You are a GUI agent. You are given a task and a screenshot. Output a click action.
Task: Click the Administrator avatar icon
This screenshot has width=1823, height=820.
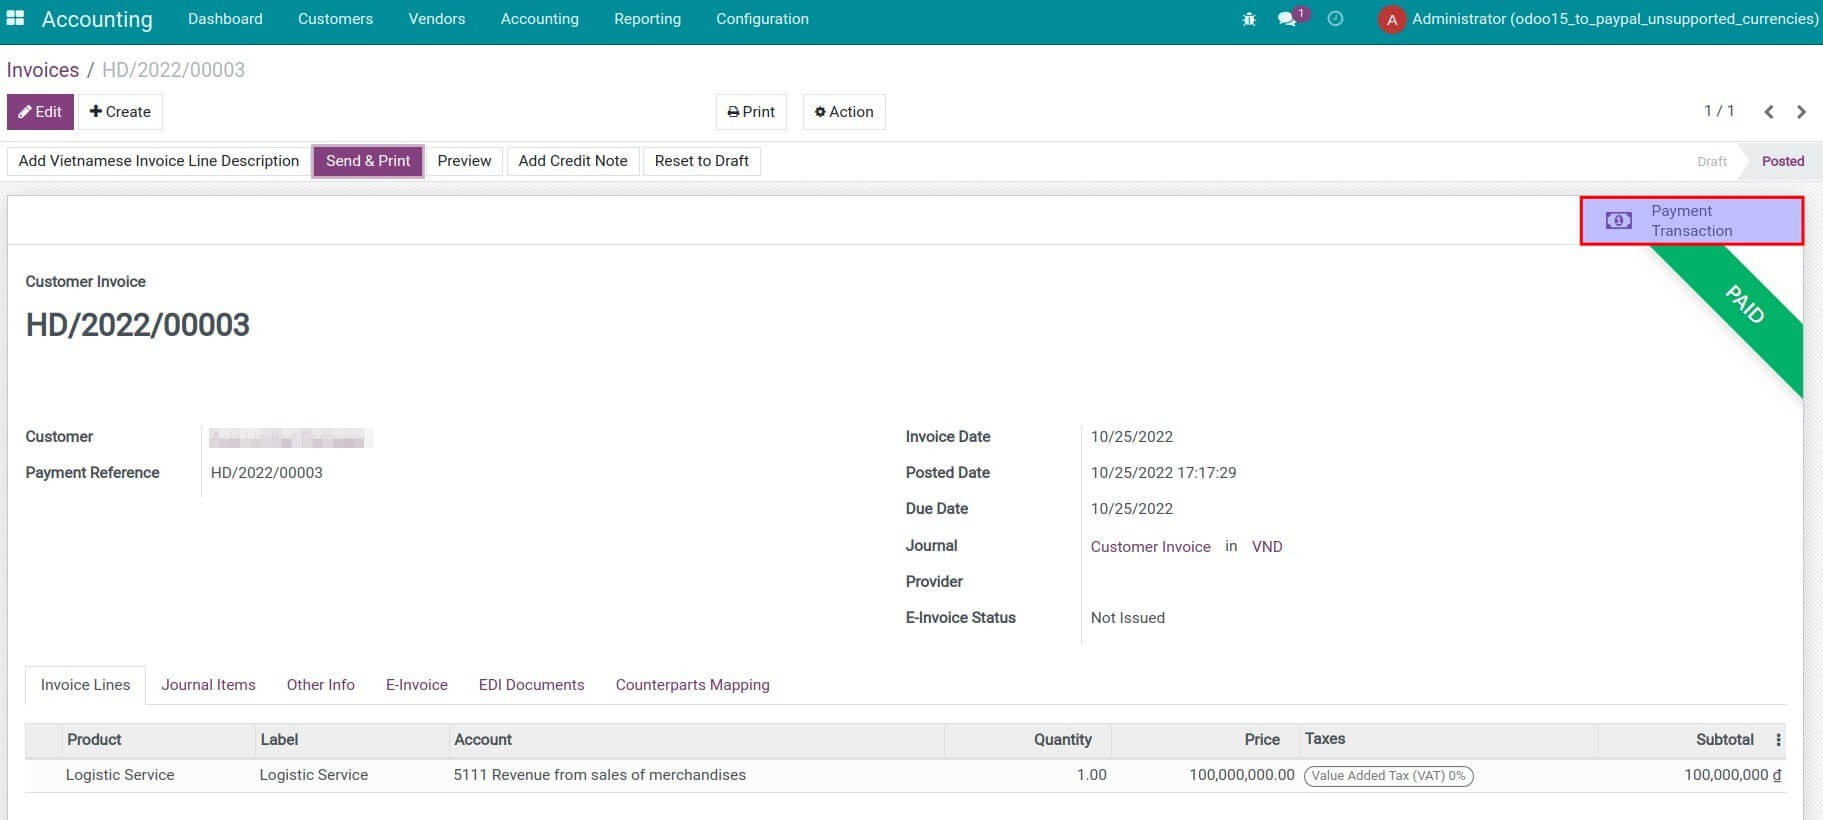(x=1391, y=19)
